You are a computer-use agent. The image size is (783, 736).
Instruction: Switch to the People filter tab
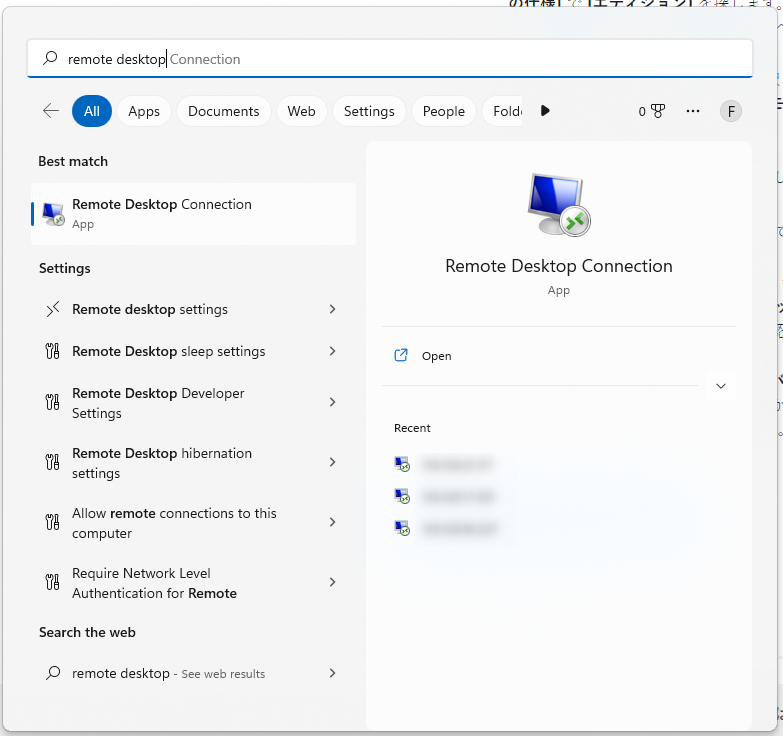[x=444, y=111]
